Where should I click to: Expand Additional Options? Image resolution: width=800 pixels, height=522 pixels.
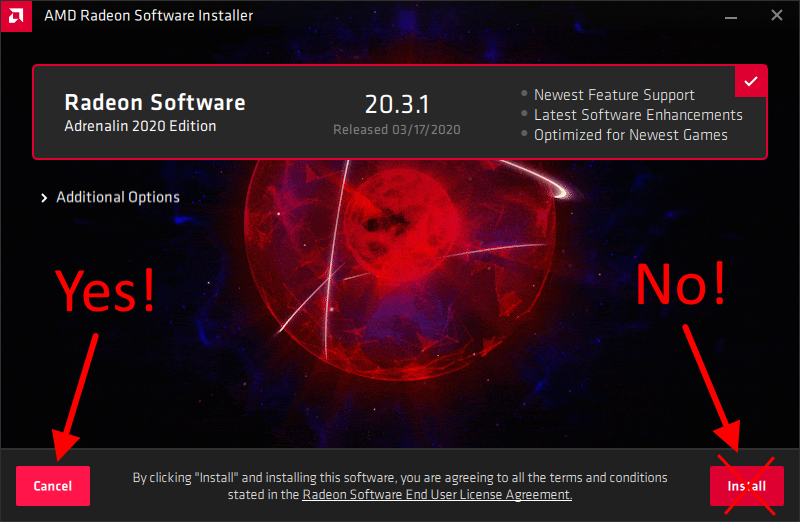[111, 197]
